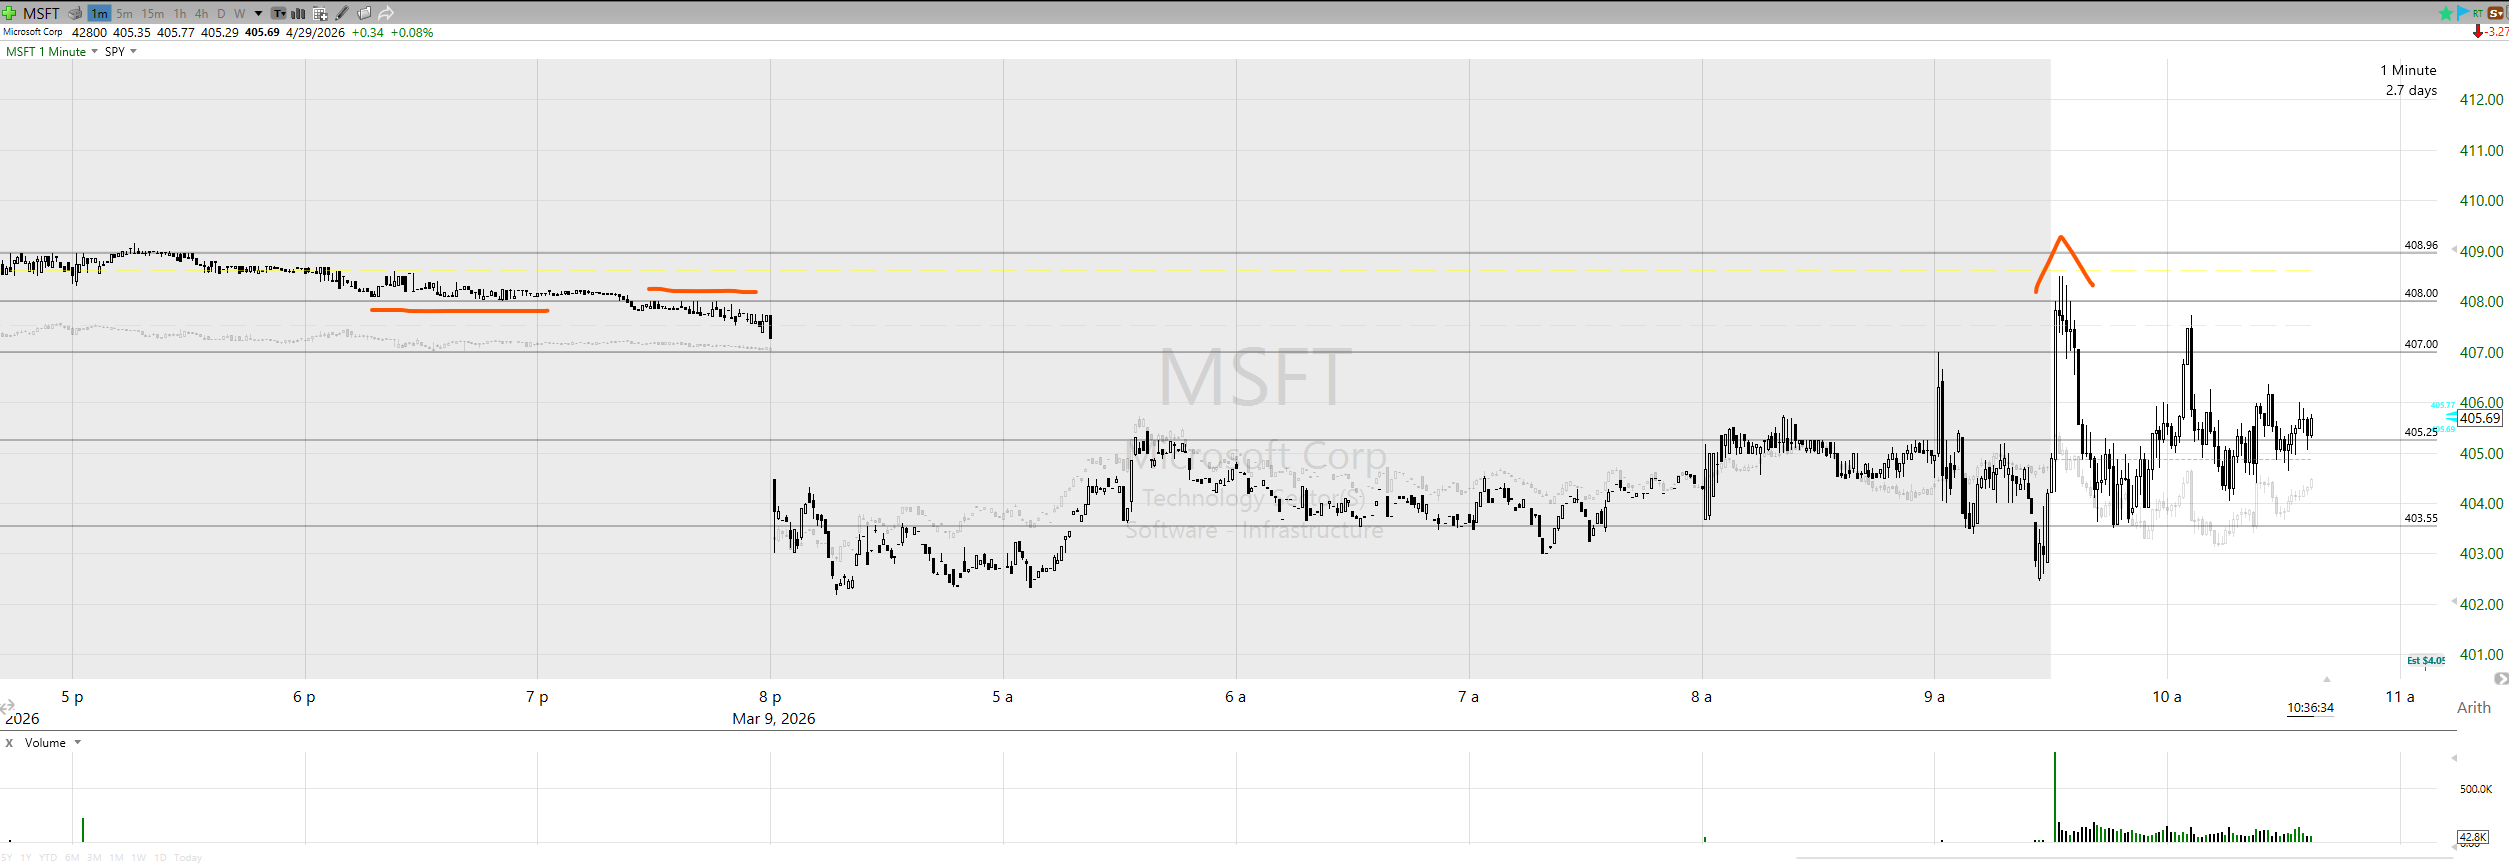Select the YTD range at bottom
Image resolution: width=2509 pixels, height=865 pixels.
47,857
